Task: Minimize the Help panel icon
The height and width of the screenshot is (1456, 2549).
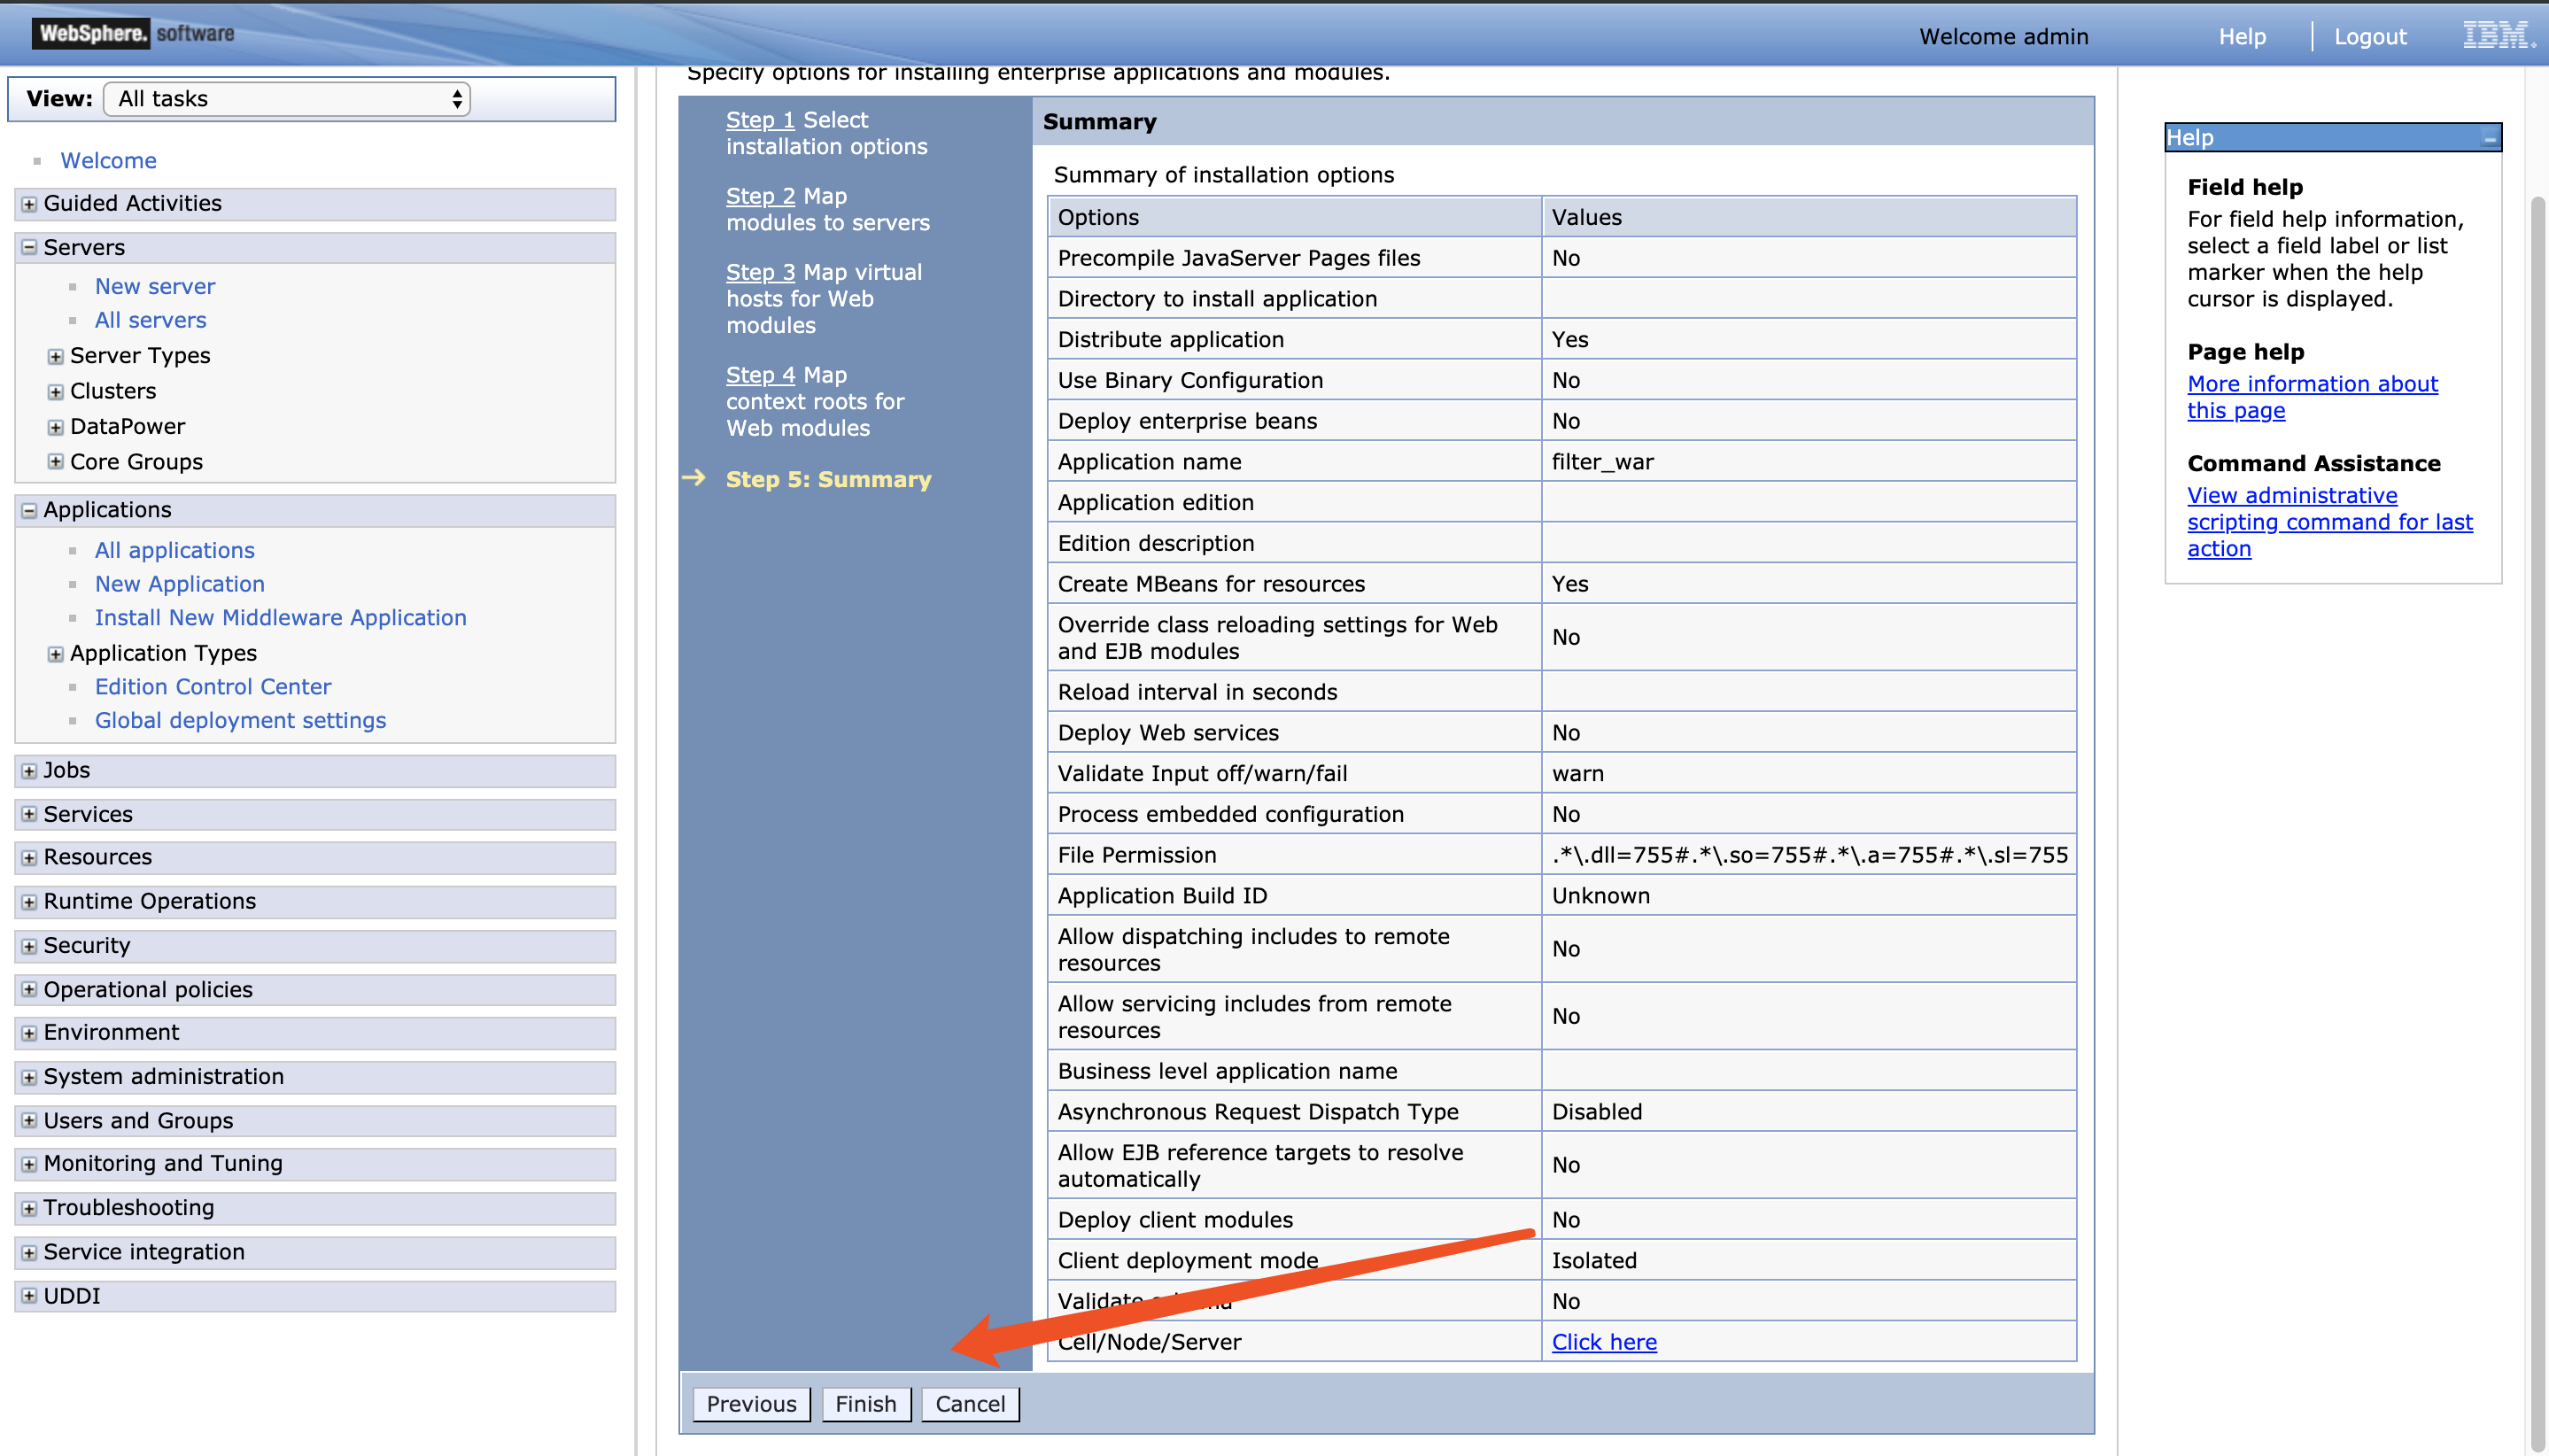Action: [2489, 139]
